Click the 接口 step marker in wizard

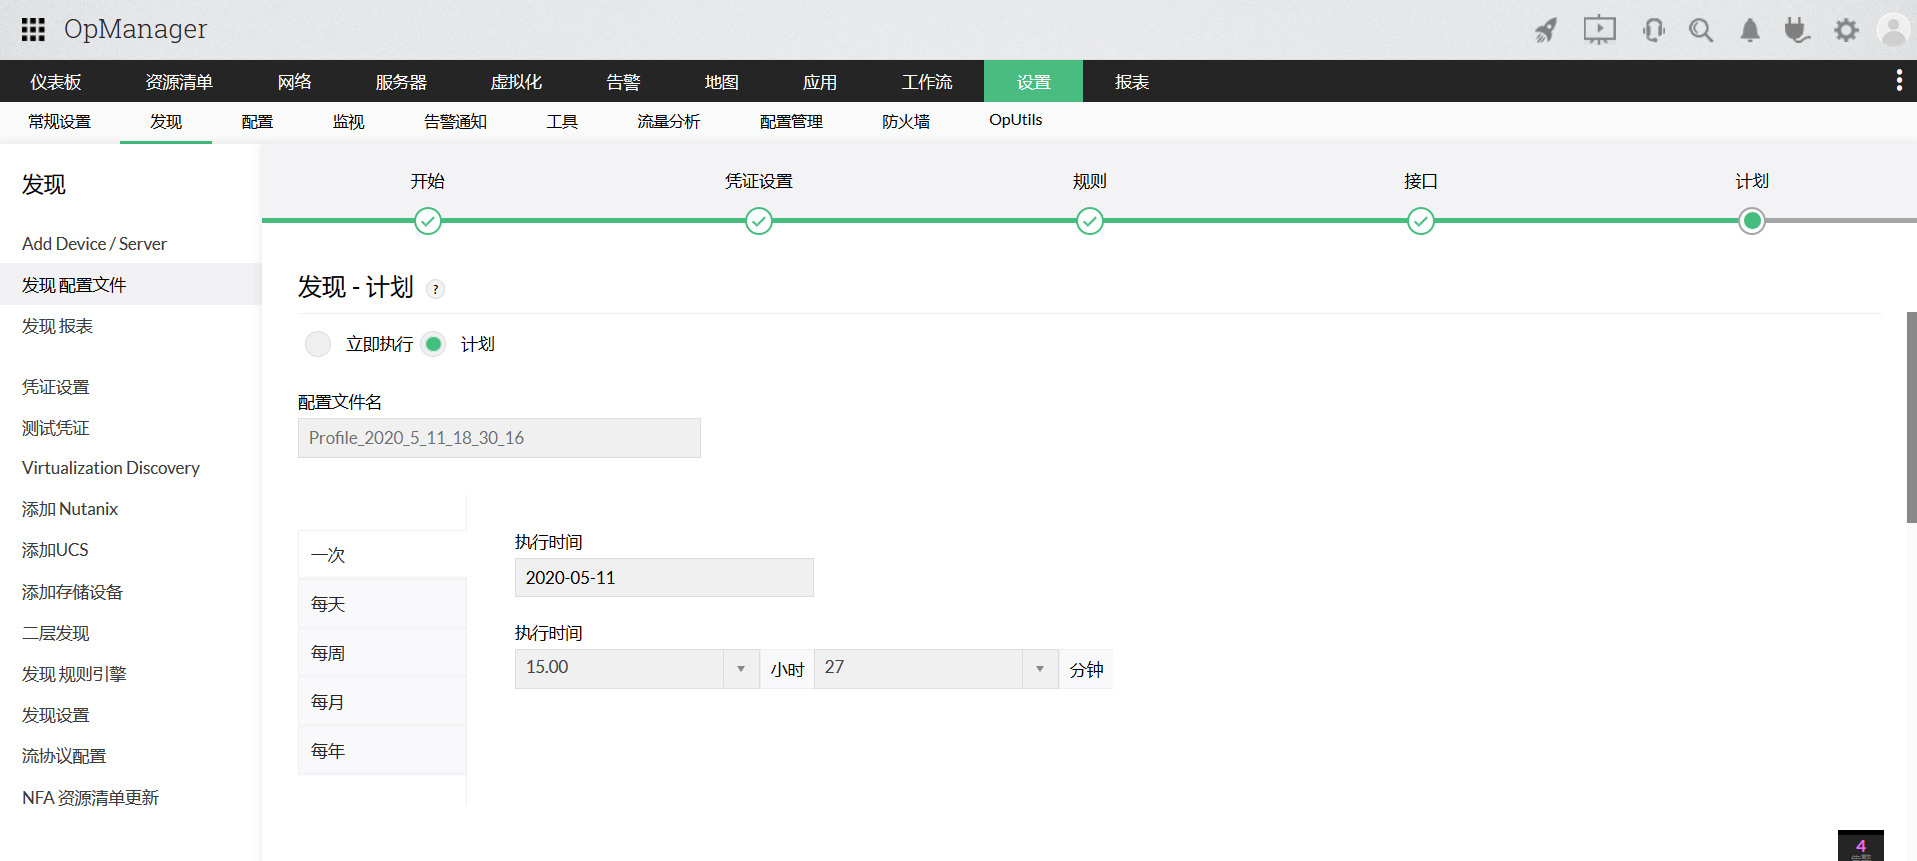click(x=1420, y=221)
